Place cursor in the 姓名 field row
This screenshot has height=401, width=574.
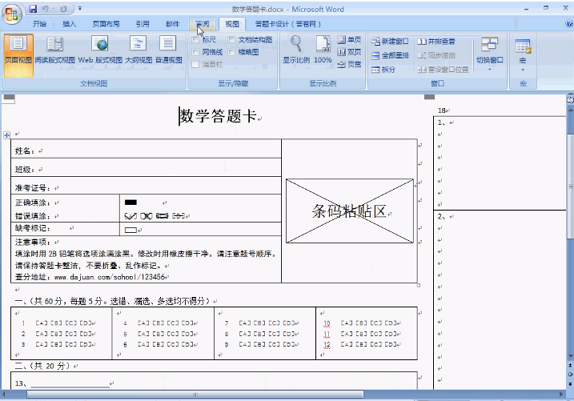click(146, 149)
